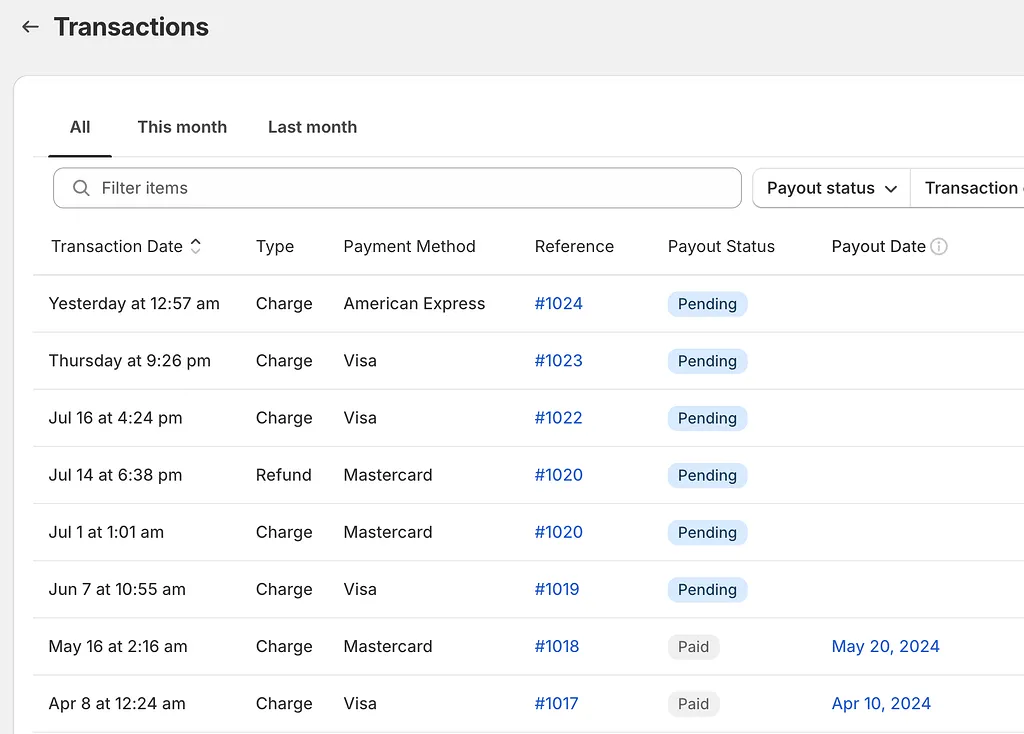Viewport: 1024px width, 734px height.
Task: Click the sort arrows beside Transaction Date
Action: (196, 246)
